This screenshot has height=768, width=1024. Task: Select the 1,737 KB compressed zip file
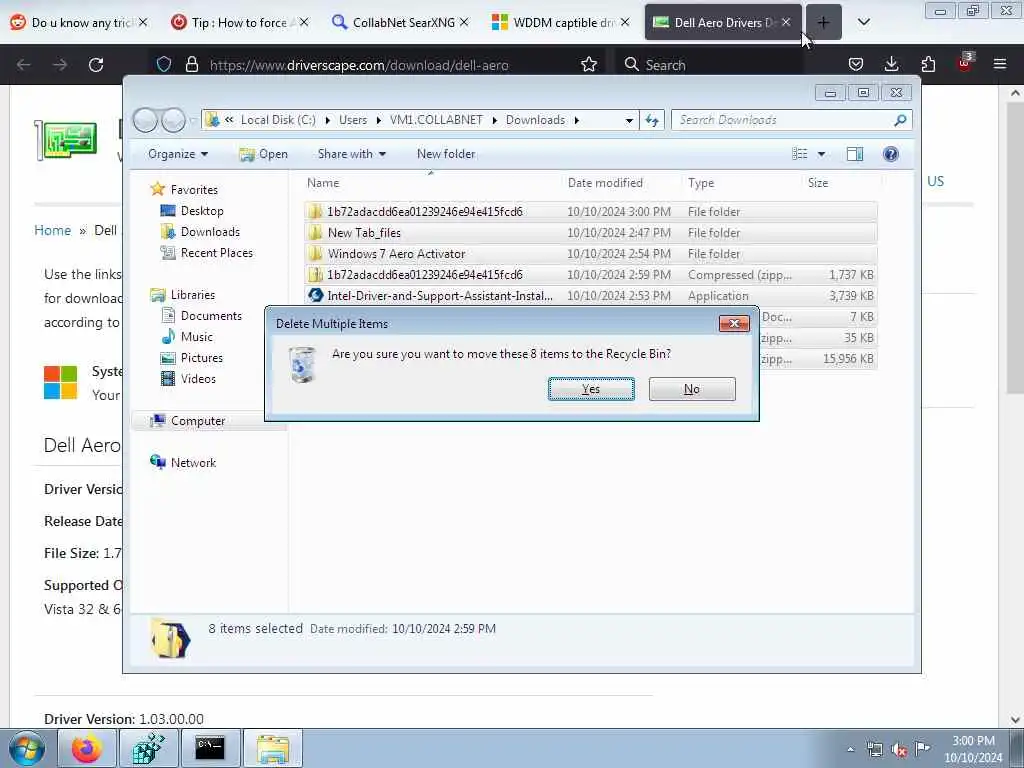pyautogui.click(x=590, y=275)
